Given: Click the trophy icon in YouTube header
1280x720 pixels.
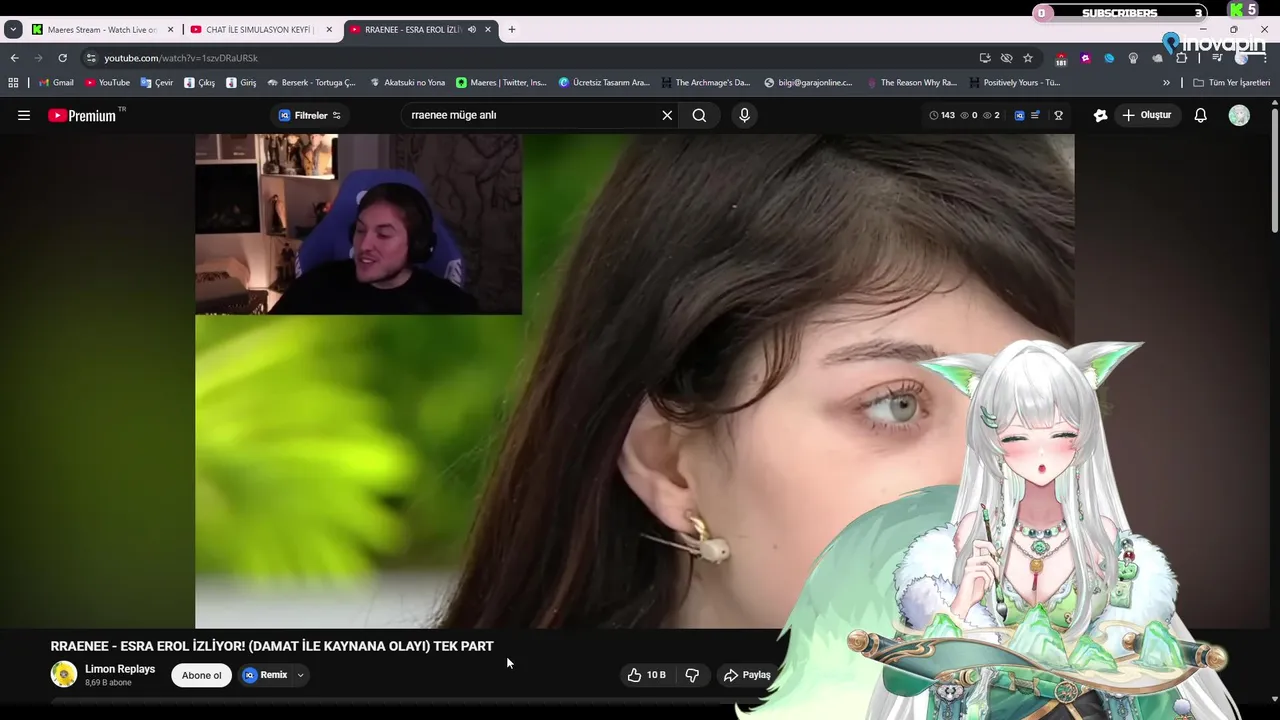Looking at the screenshot, I should pyautogui.click(x=1058, y=115).
